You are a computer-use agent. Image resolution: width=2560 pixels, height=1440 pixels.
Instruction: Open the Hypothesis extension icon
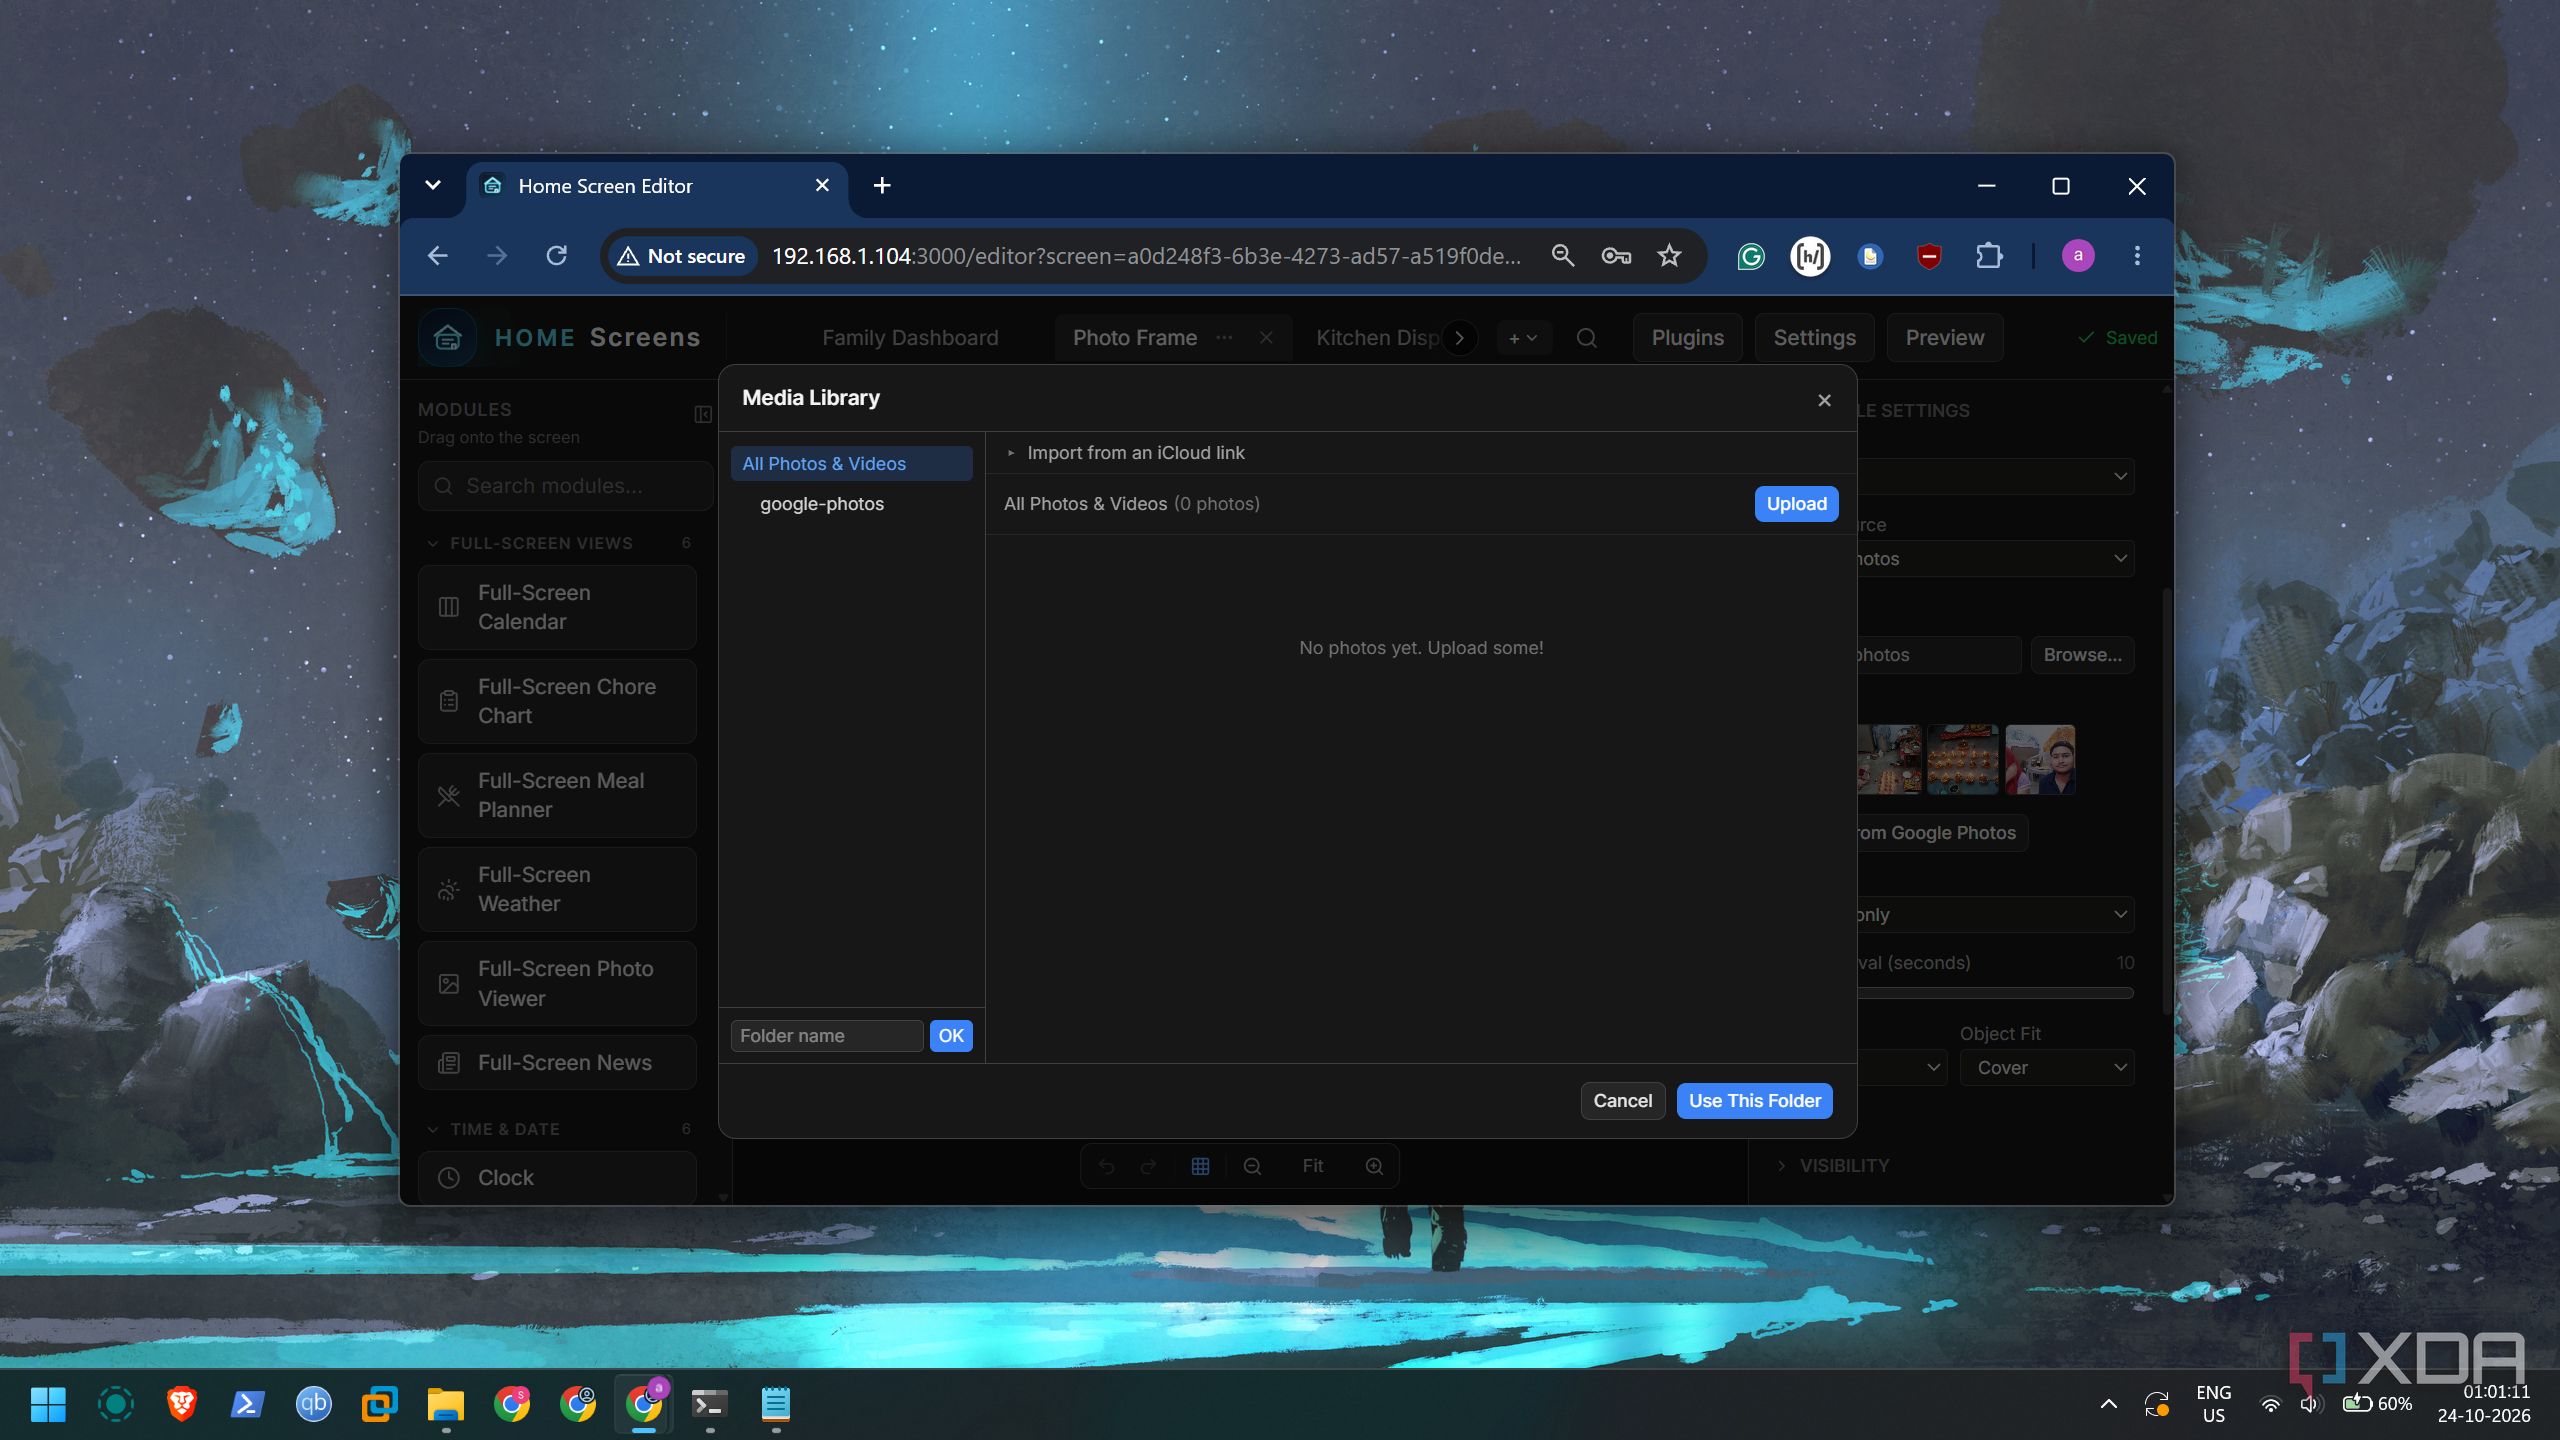click(1810, 256)
